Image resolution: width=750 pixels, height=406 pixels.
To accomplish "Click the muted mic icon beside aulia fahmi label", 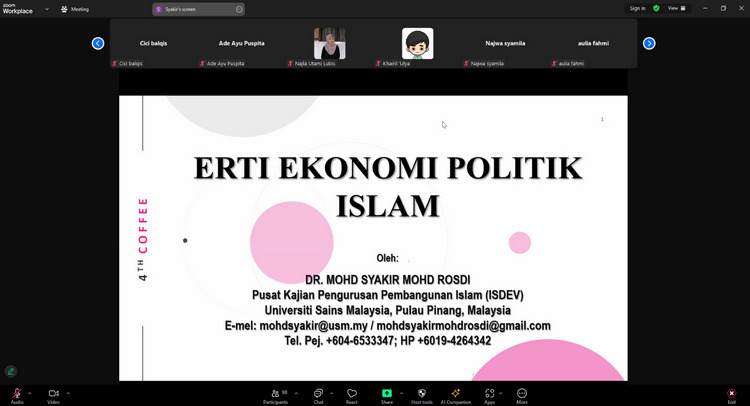I will coord(554,63).
